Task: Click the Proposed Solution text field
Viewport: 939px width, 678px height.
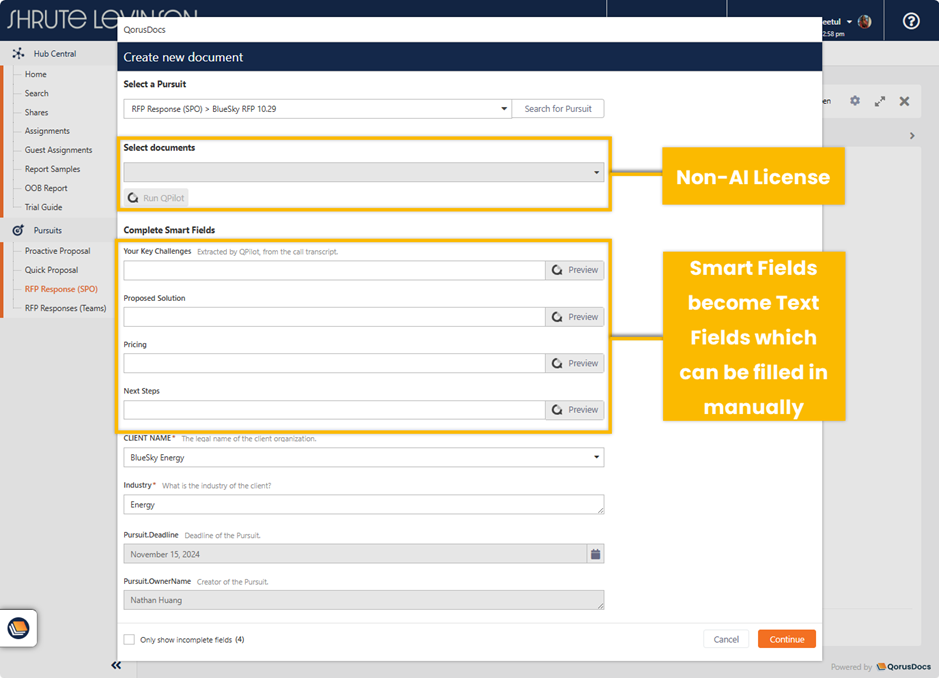Action: click(x=334, y=317)
